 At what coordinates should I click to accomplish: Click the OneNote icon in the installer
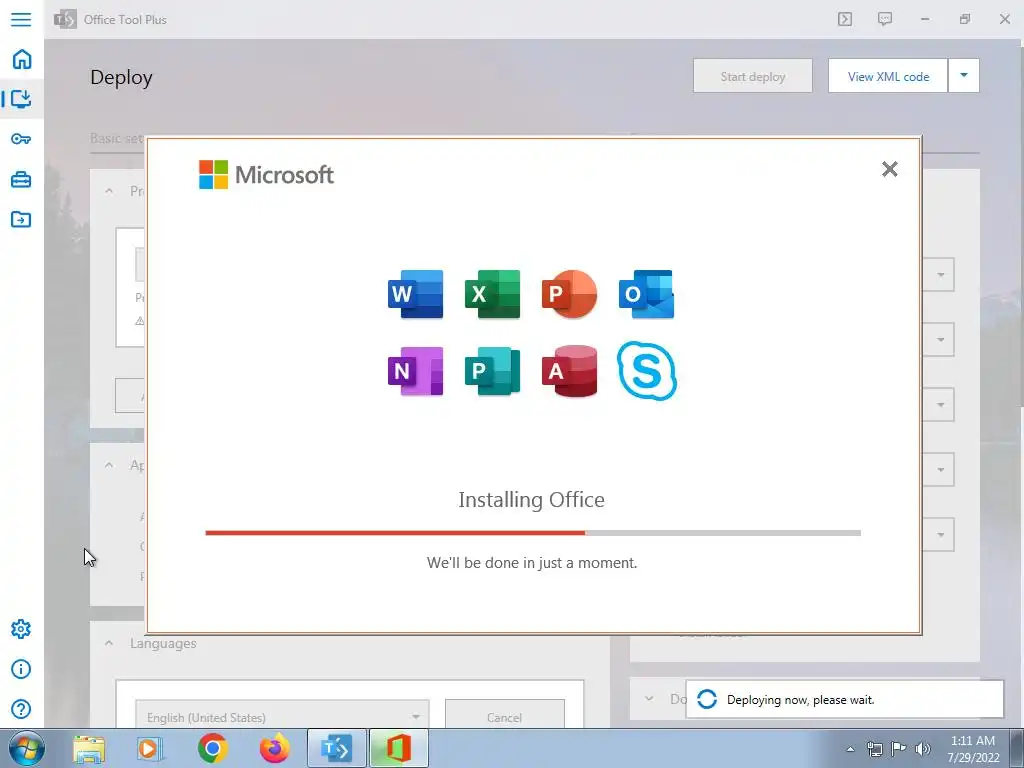tap(415, 371)
